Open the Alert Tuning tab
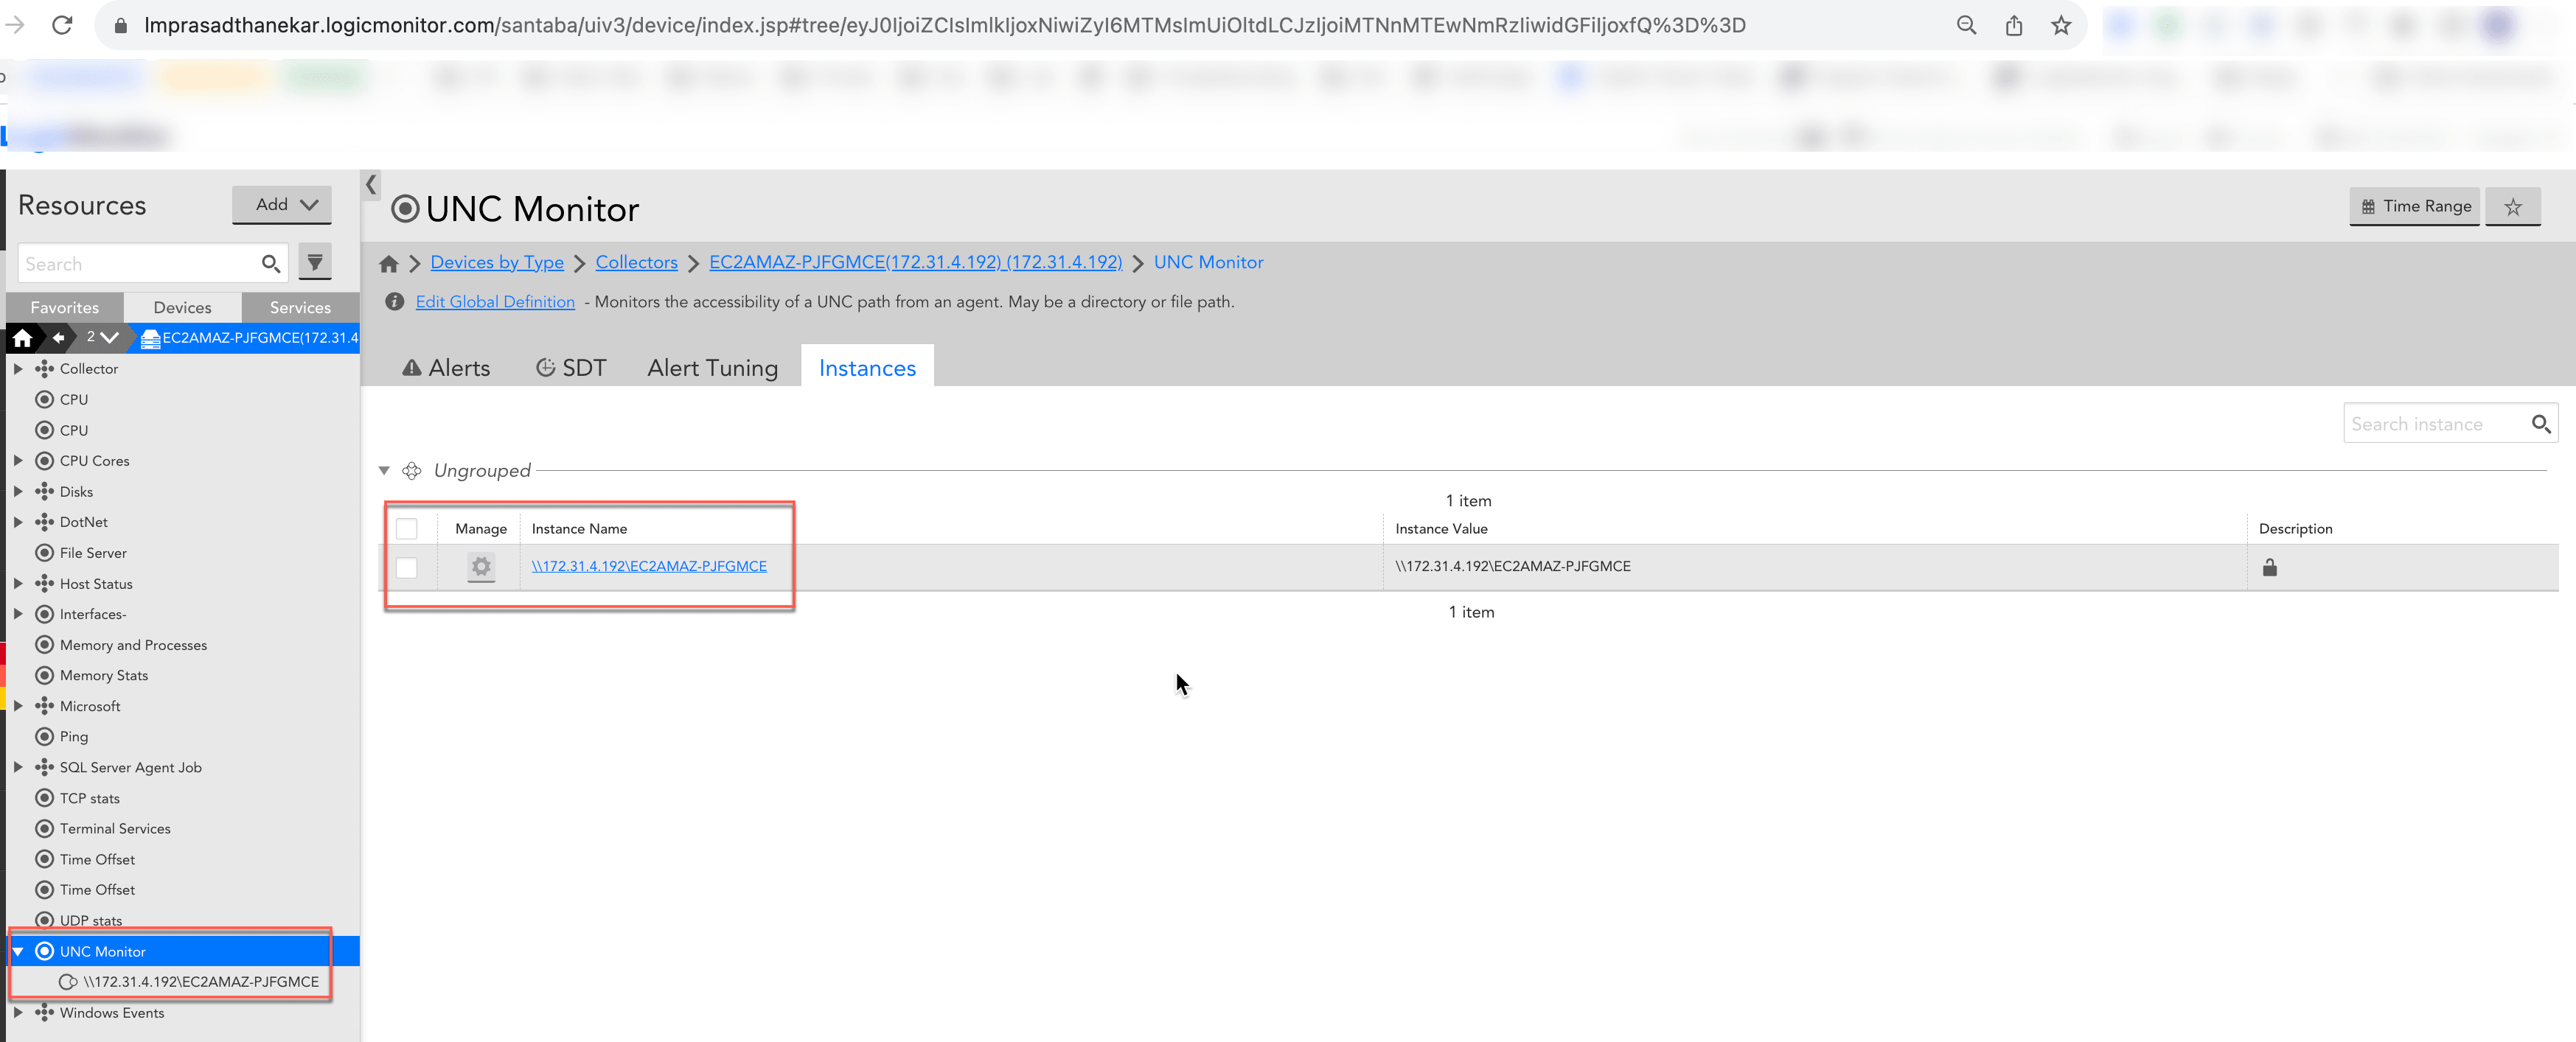Viewport: 2576px width, 1042px height. tap(712, 368)
